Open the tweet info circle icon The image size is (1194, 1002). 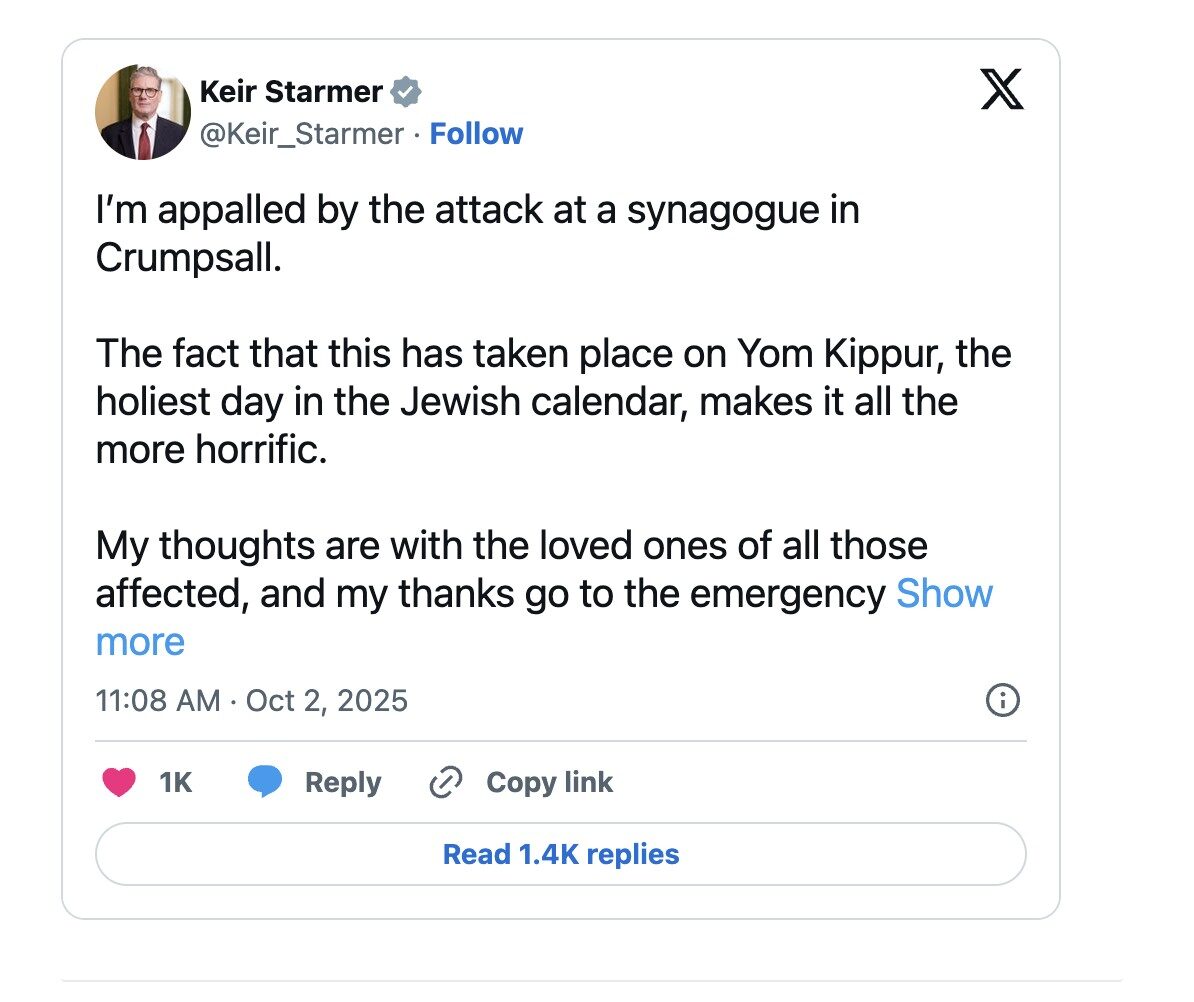click(x=1003, y=700)
